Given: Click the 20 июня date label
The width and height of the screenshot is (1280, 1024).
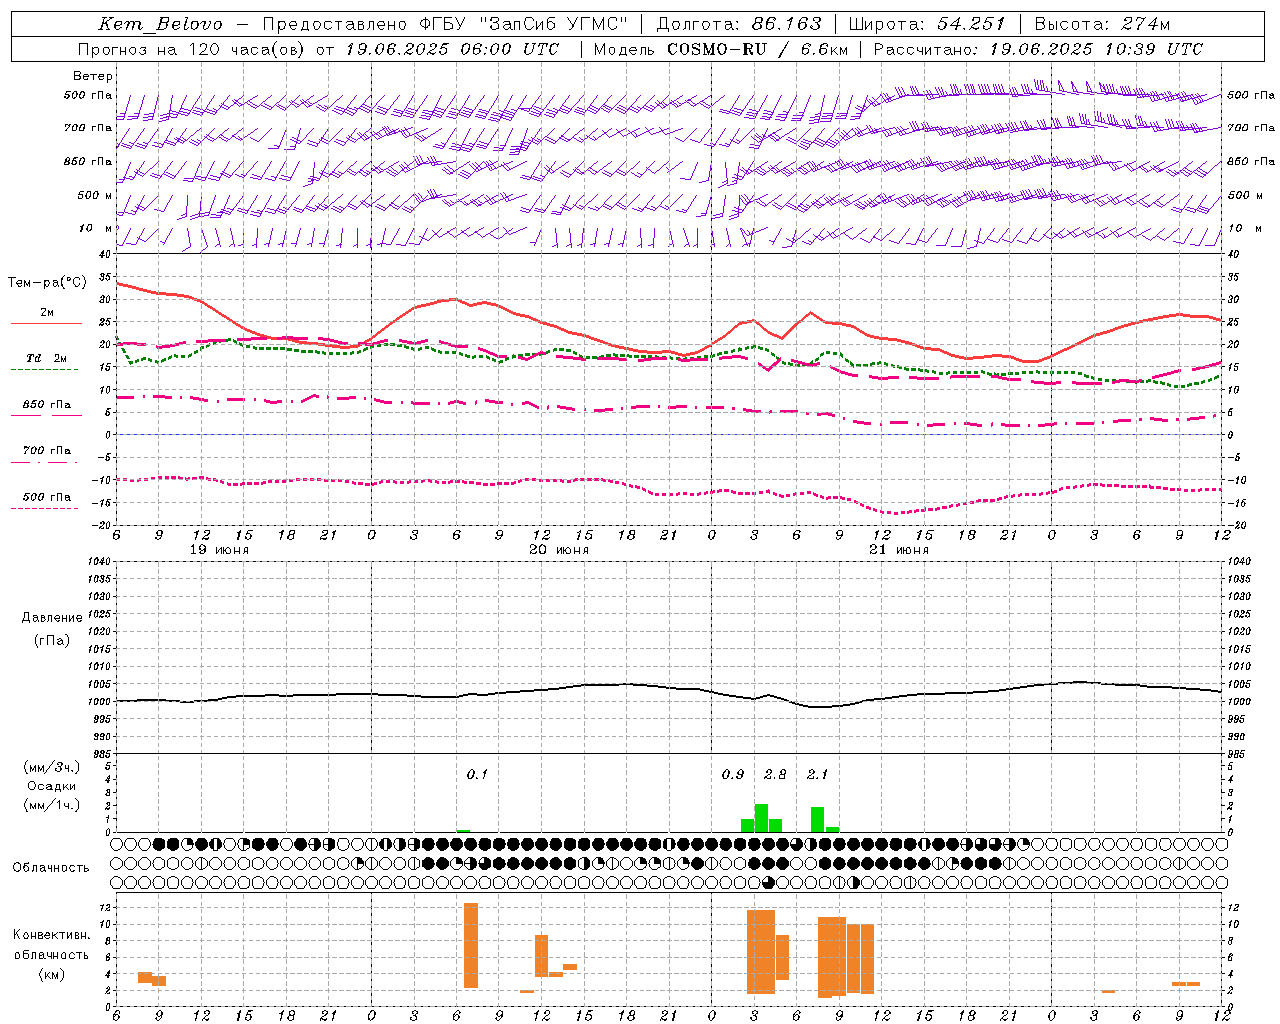Looking at the screenshot, I should 559,550.
